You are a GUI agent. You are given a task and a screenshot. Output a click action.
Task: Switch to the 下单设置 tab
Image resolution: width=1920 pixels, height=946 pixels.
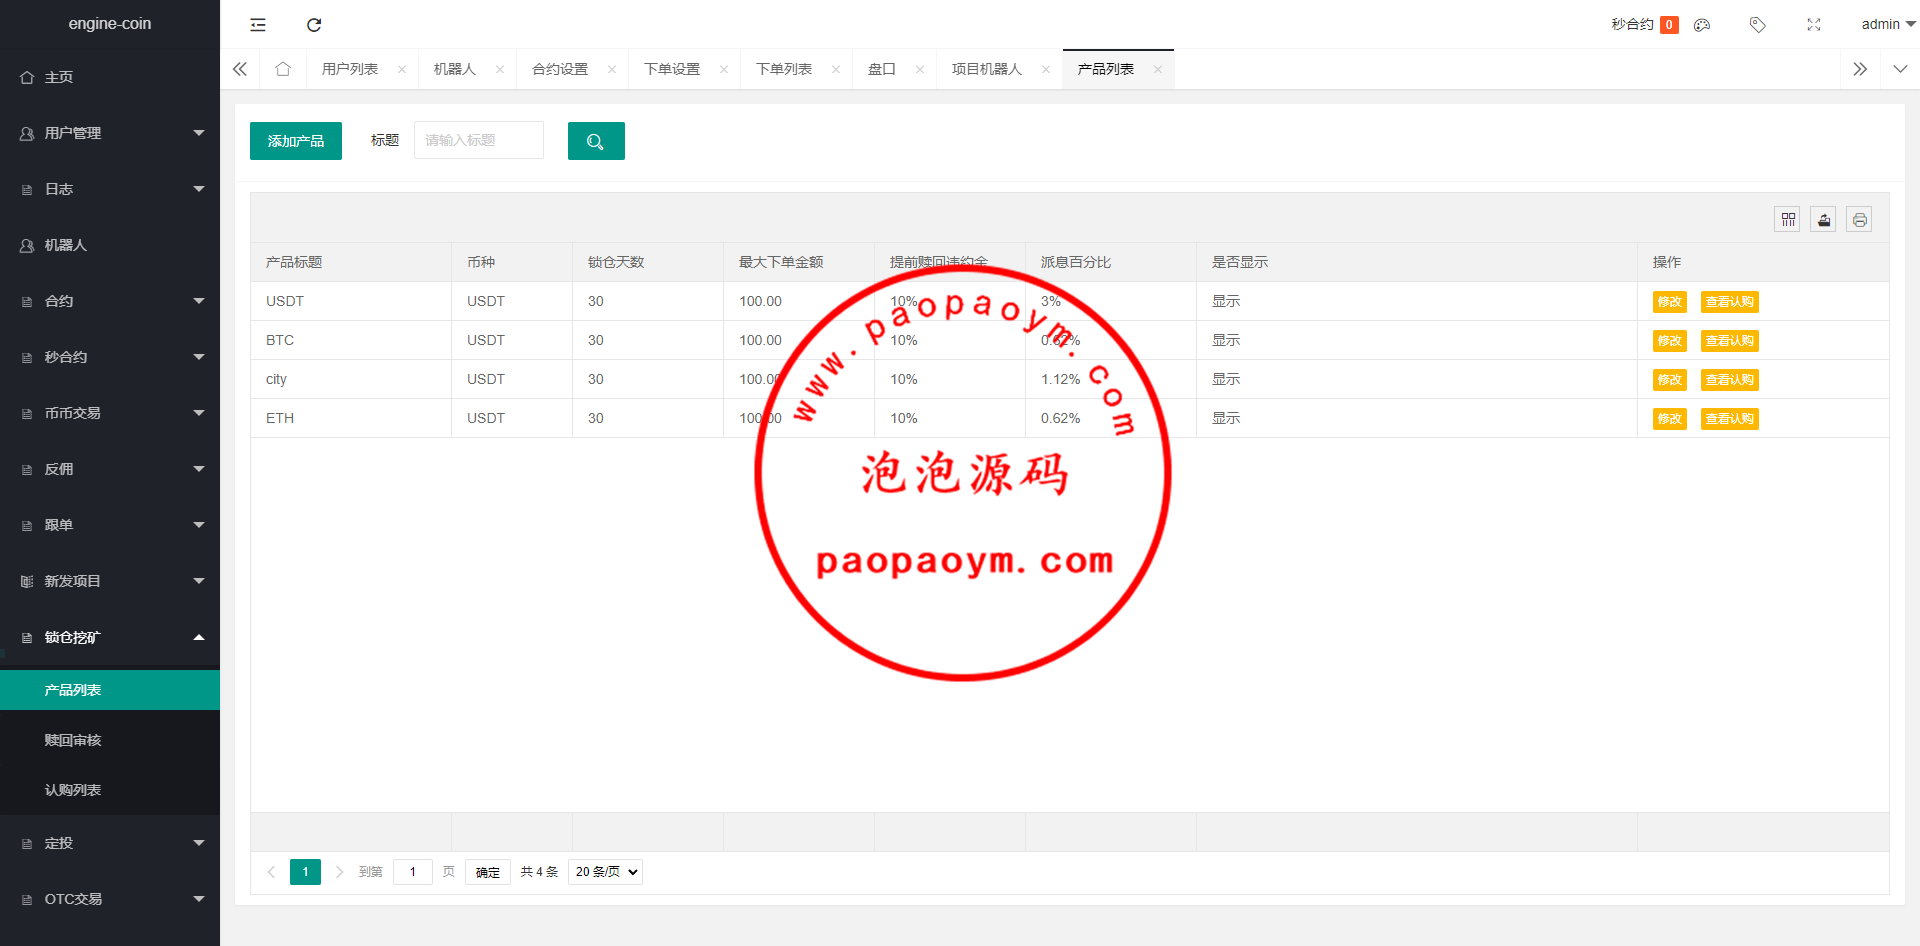click(672, 69)
